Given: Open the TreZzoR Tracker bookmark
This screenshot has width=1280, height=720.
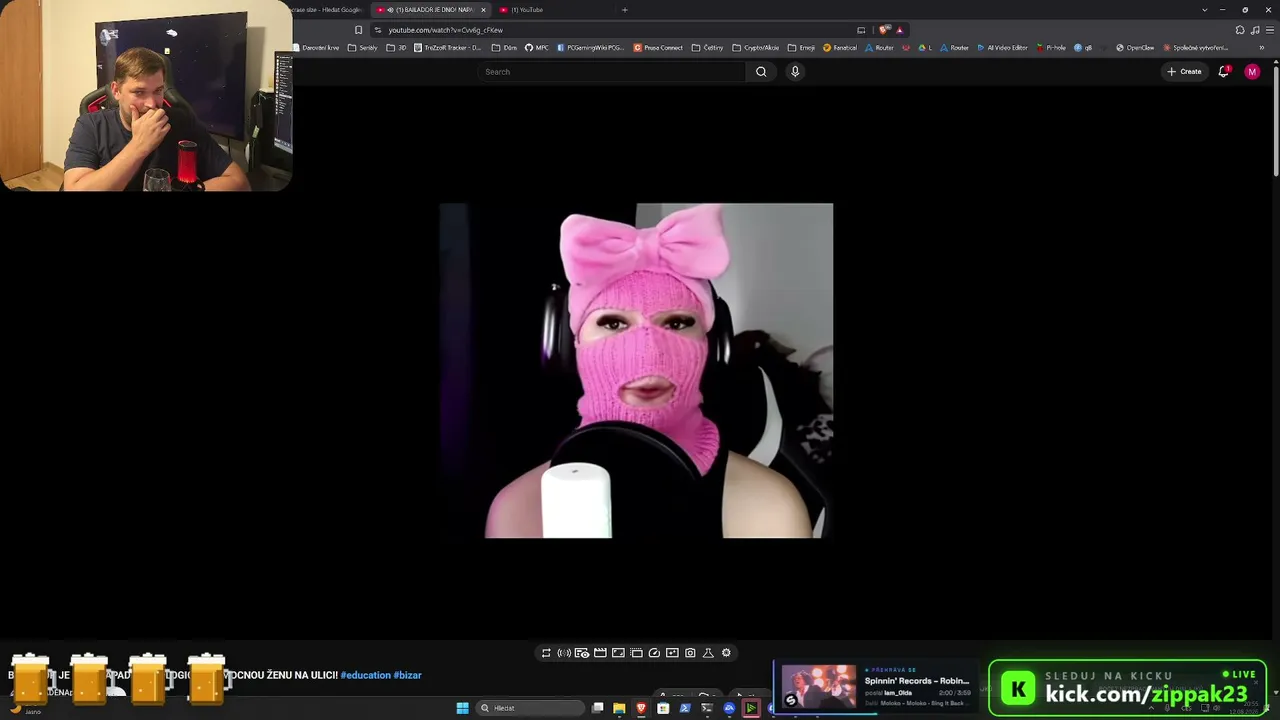Looking at the screenshot, I should point(448,48).
